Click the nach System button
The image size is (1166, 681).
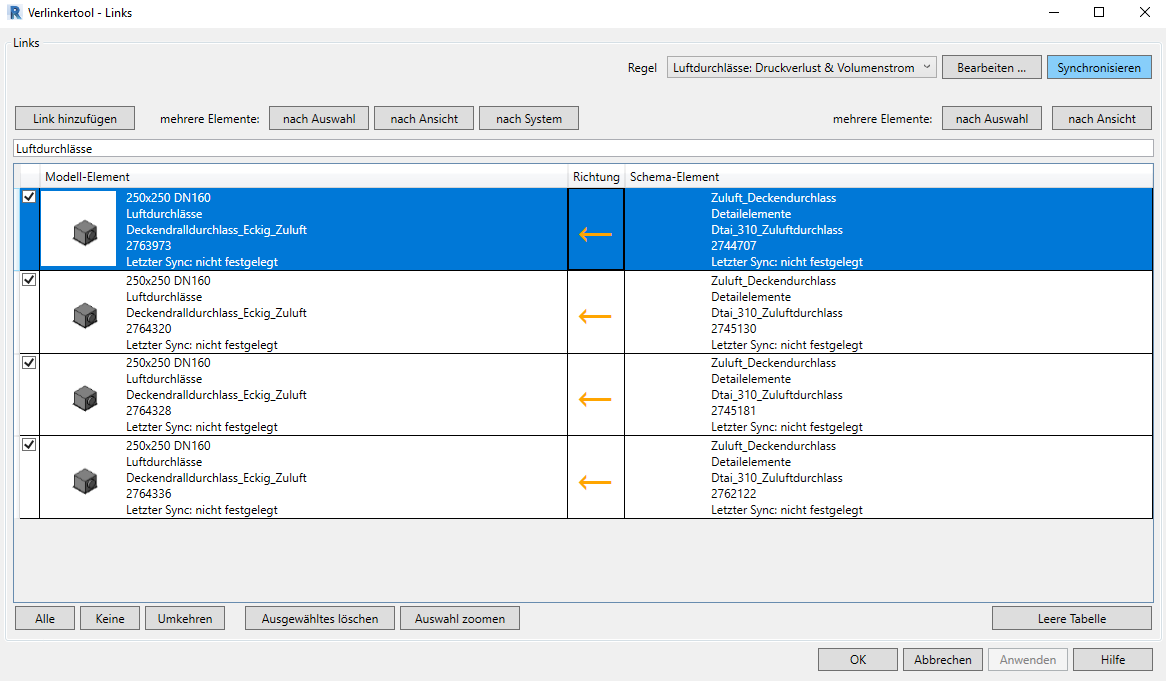[x=529, y=118]
